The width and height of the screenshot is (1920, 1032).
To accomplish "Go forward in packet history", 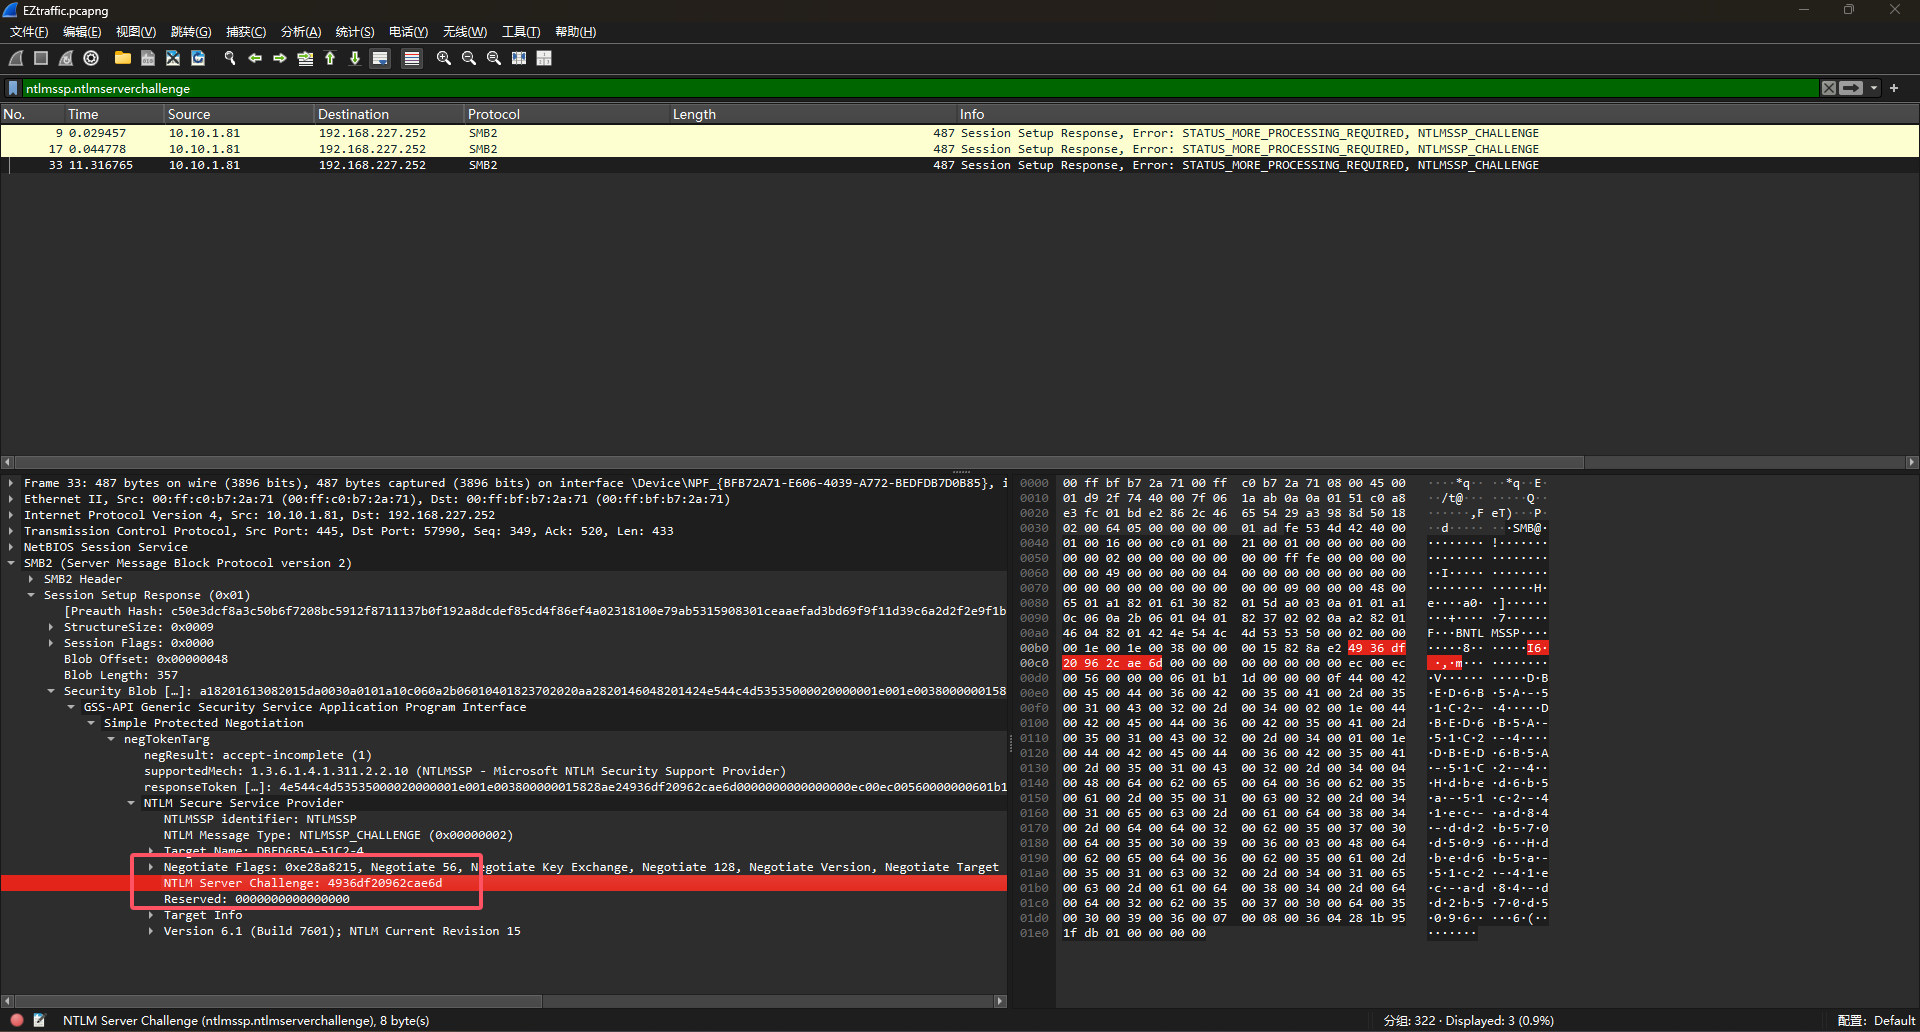I will (280, 59).
